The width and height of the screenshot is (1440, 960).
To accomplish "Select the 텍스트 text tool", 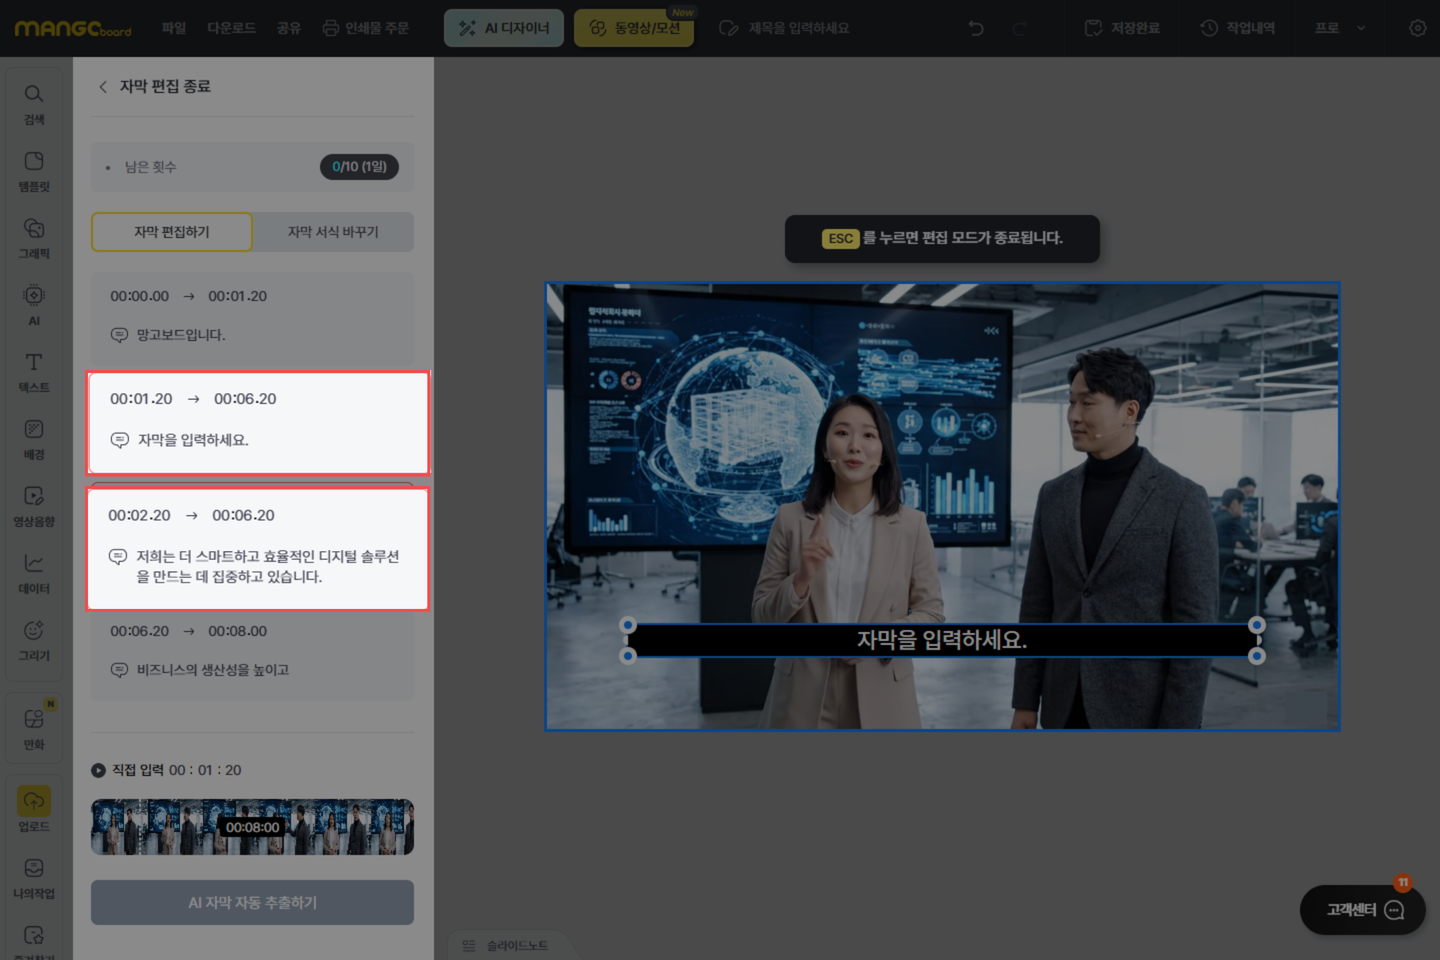I will tap(34, 371).
